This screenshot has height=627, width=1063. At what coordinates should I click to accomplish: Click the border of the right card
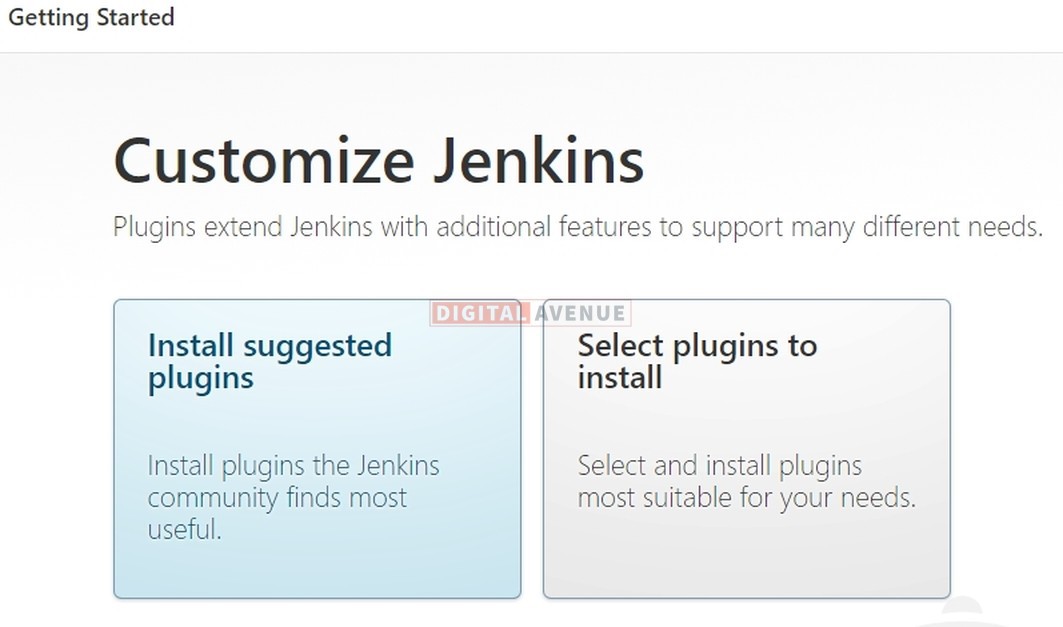pyautogui.click(x=951, y=450)
